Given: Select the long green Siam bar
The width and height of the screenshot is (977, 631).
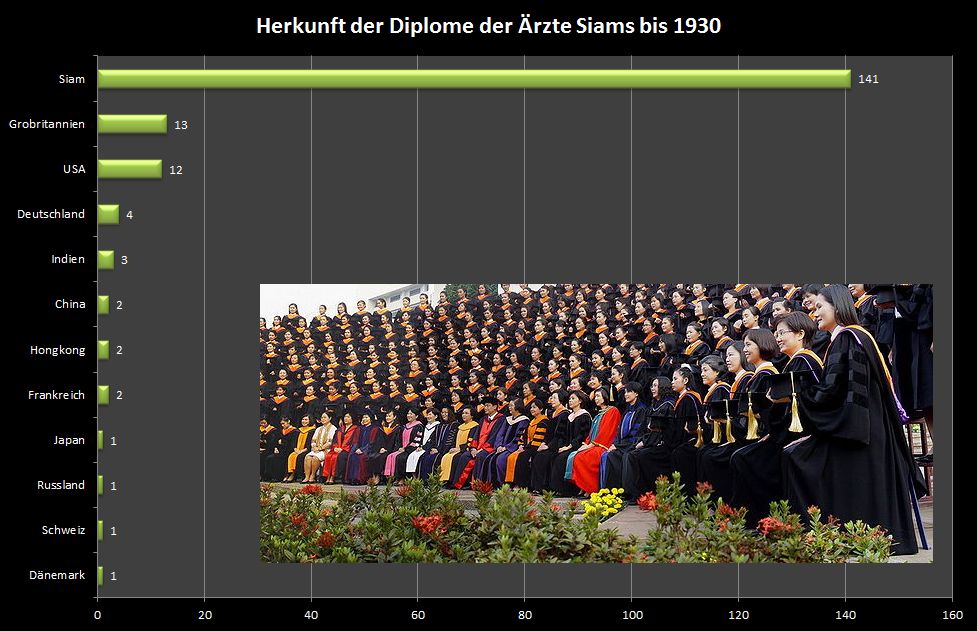Looking at the screenshot, I should (x=473, y=79).
